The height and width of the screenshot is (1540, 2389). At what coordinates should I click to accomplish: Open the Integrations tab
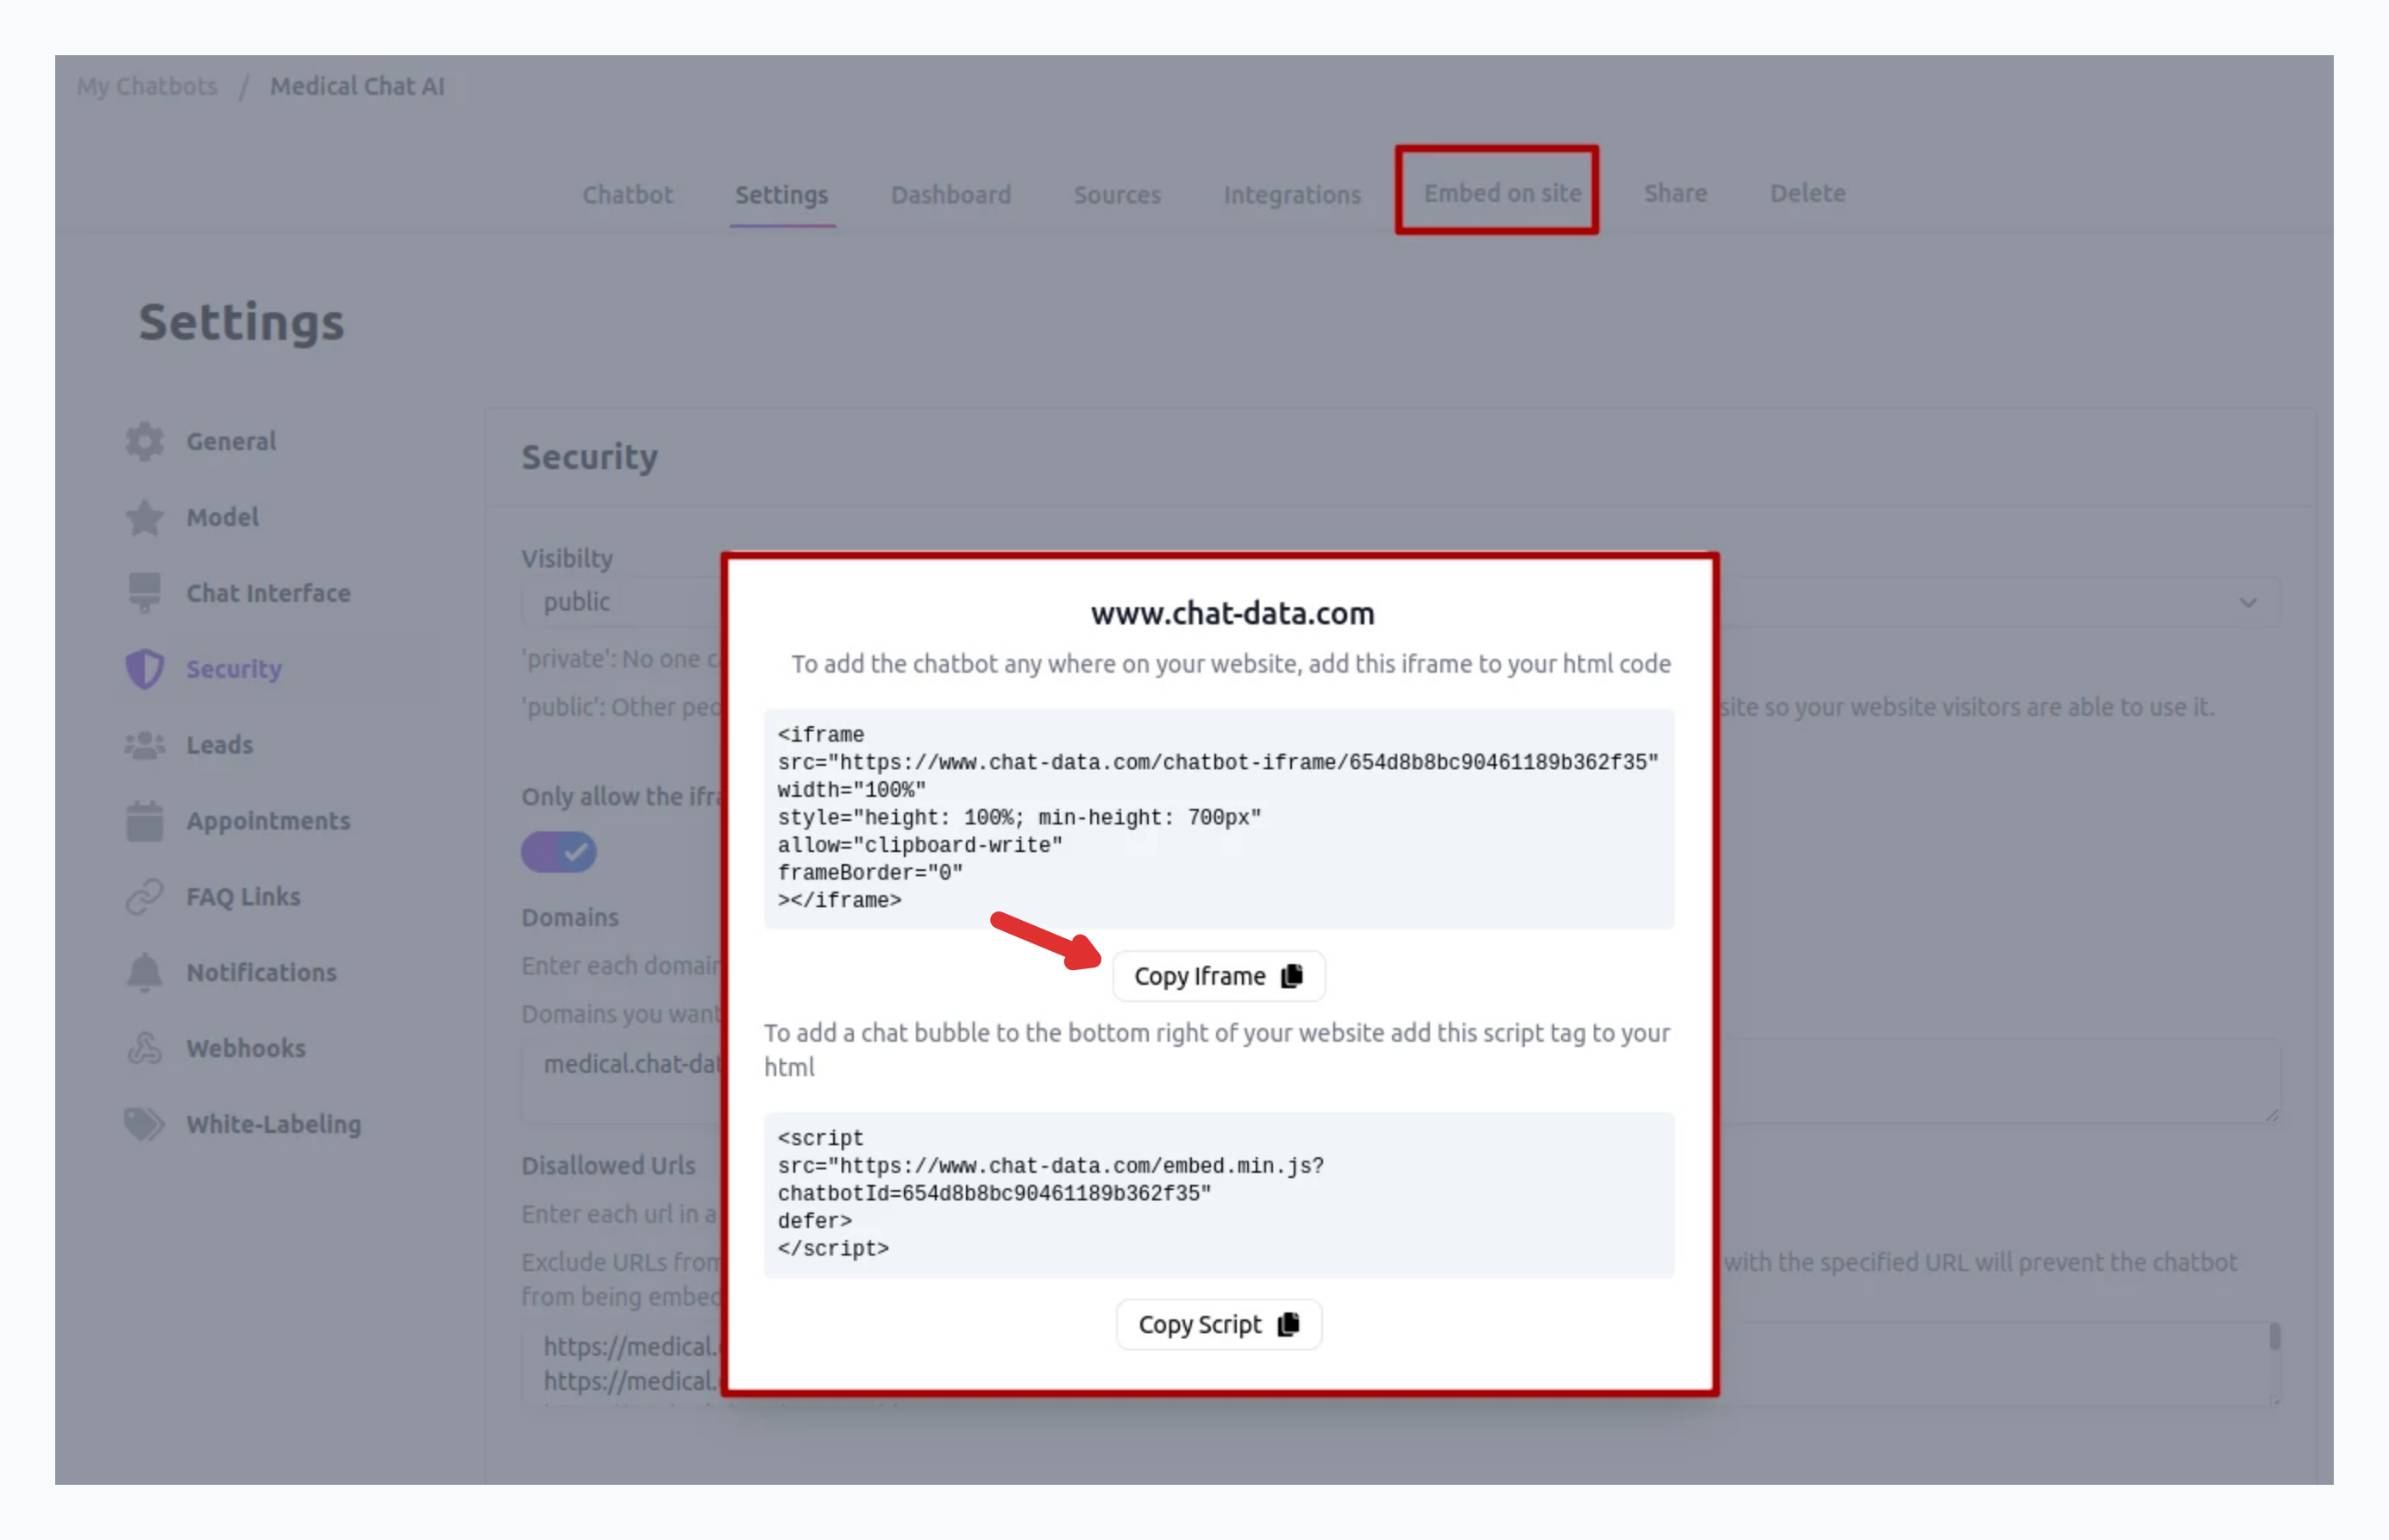pos(1293,194)
